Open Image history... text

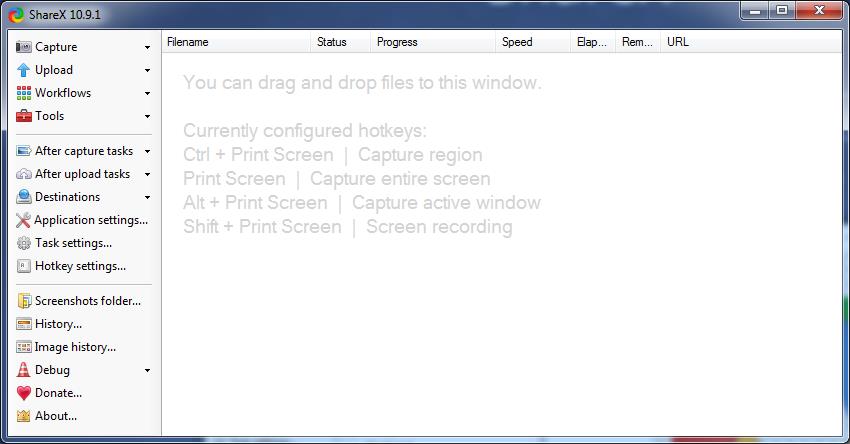75,347
